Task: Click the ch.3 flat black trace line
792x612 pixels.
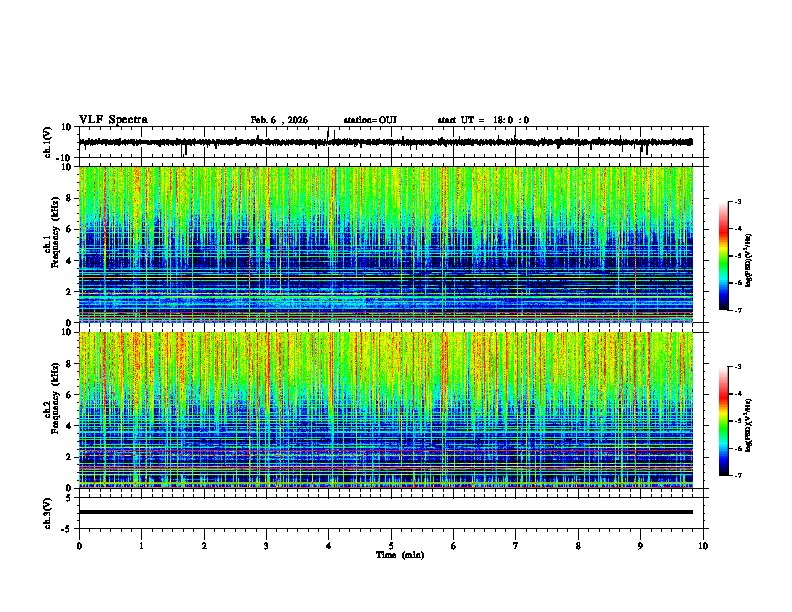Action: (x=386, y=512)
